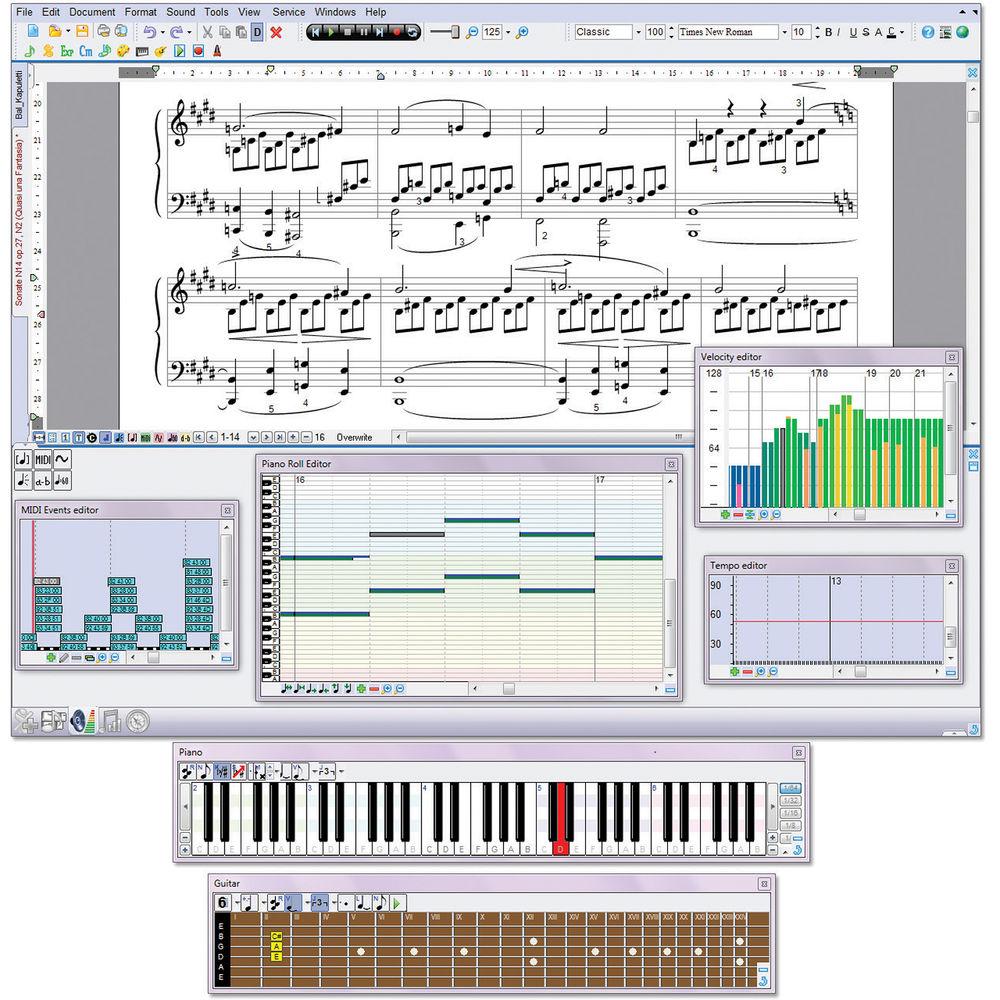Screen dimensions: 1000x1000
Task: Click the Help question mark icon on toolbar
Action: (x=928, y=32)
